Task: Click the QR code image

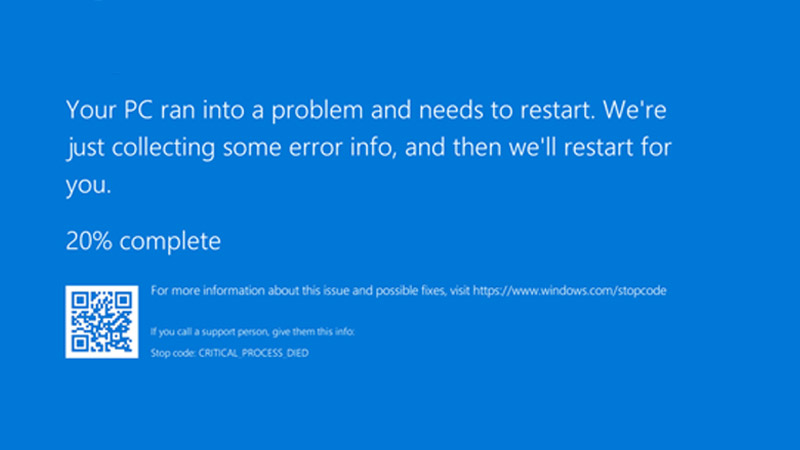Action: coord(101,322)
